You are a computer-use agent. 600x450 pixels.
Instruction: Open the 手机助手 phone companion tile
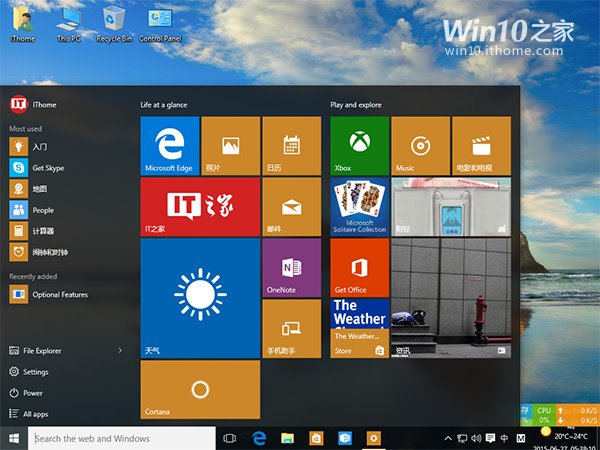tap(292, 329)
